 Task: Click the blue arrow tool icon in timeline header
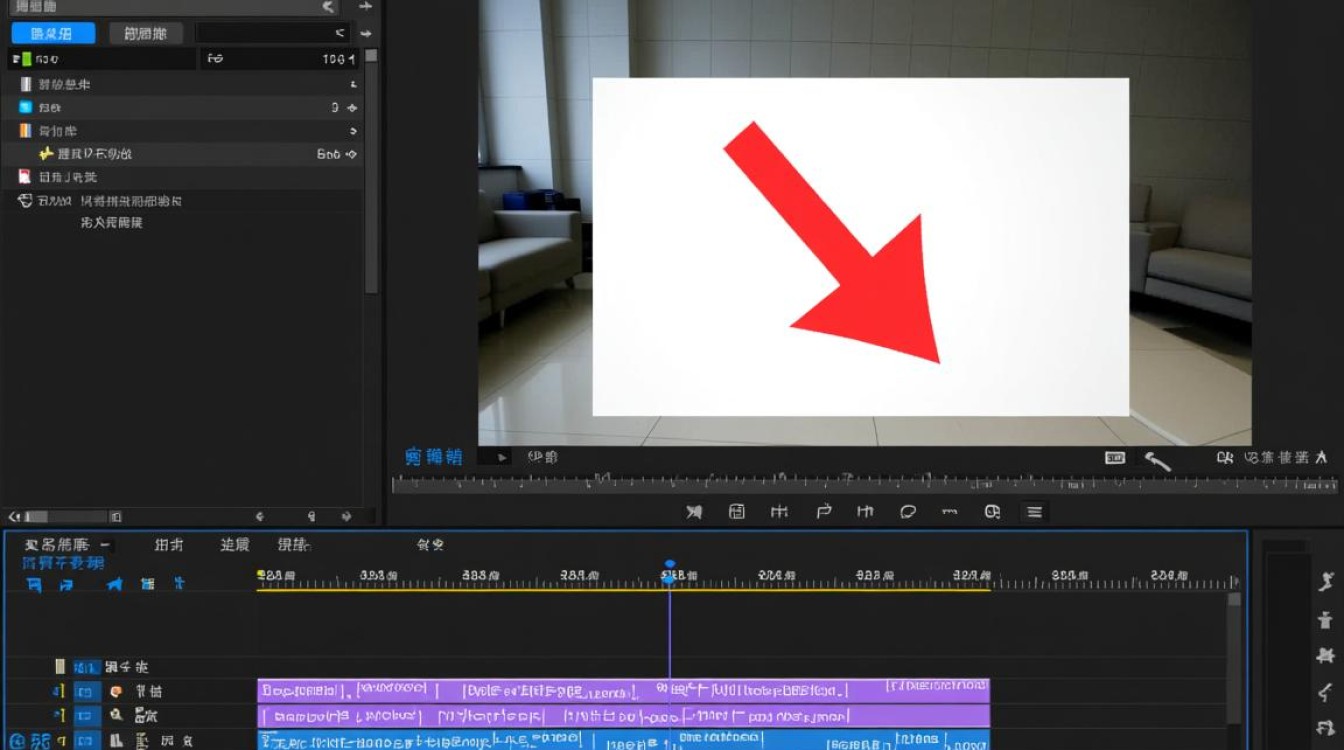[115, 584]
